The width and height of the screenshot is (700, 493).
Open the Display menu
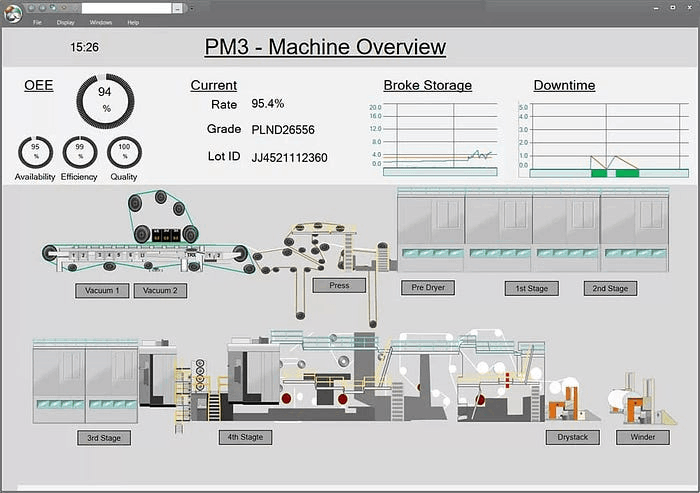[65, 21]
